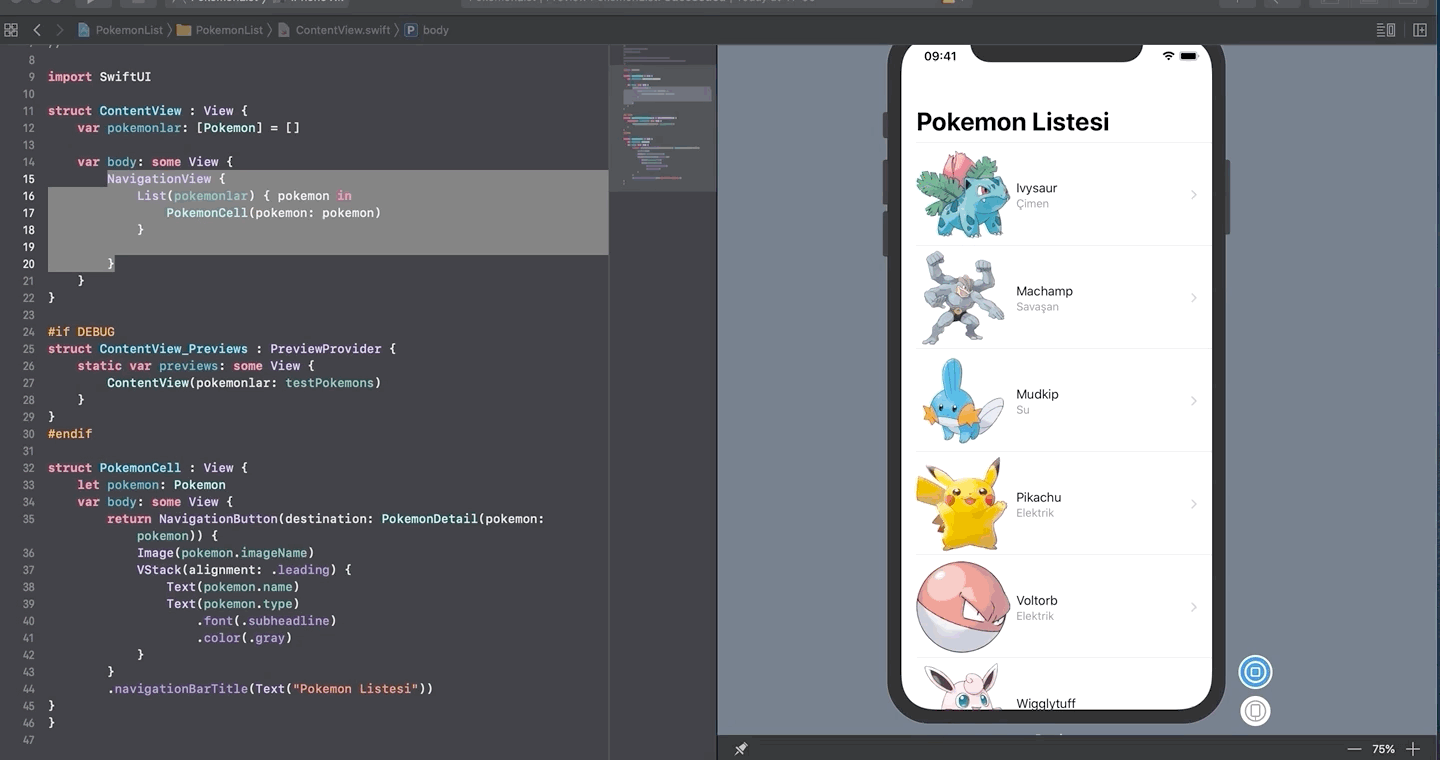Click the 75% zoom level label
The width and height of the screenshot is (1440, 760).
[x=1383, y=749]
